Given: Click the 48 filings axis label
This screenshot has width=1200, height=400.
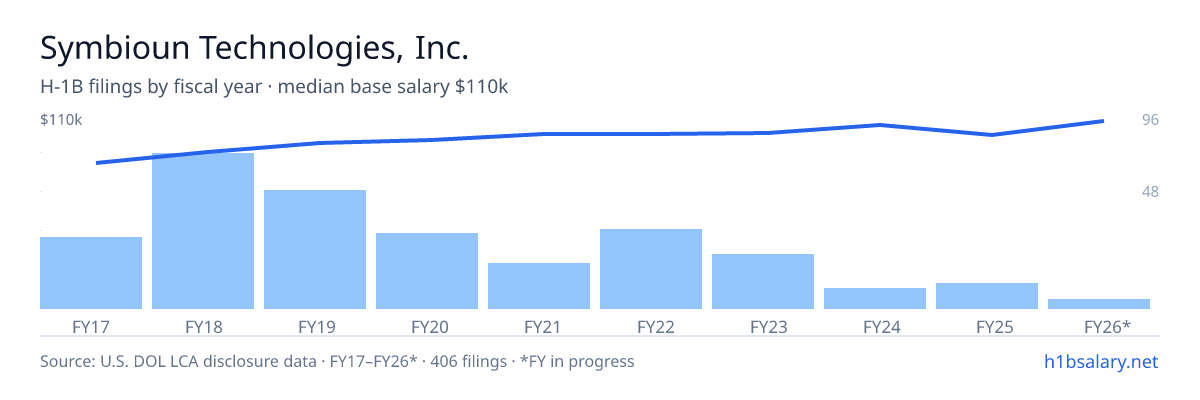Looking at the screenshot, I should tap(1150, 191).
